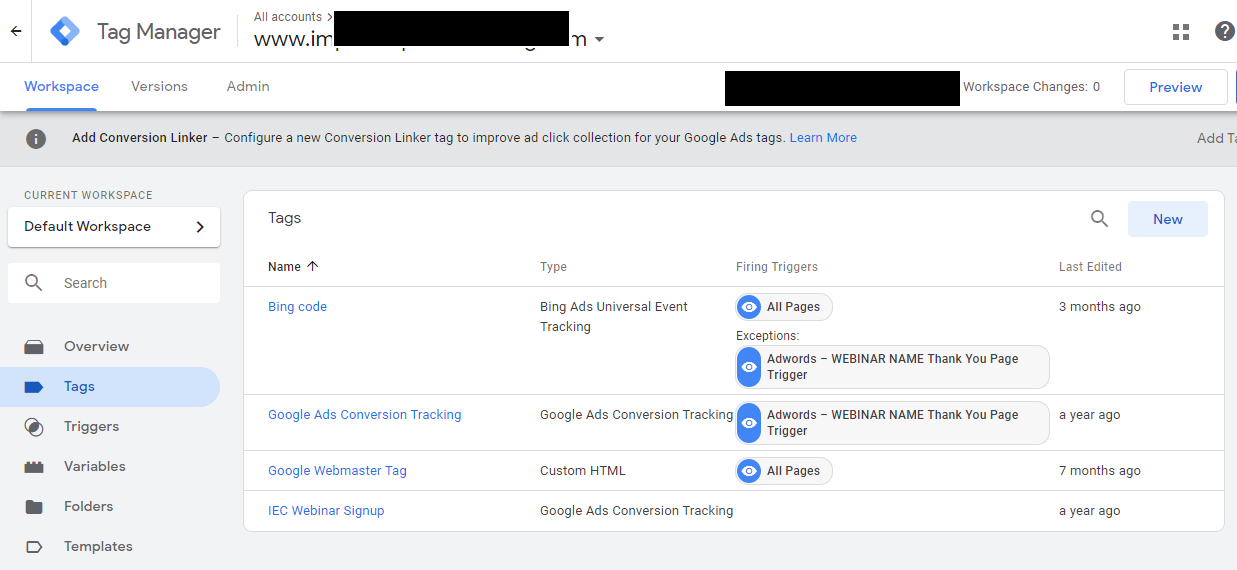1237x570 pixels.
Task: Click the Learn More link
Action: (823, 138)
